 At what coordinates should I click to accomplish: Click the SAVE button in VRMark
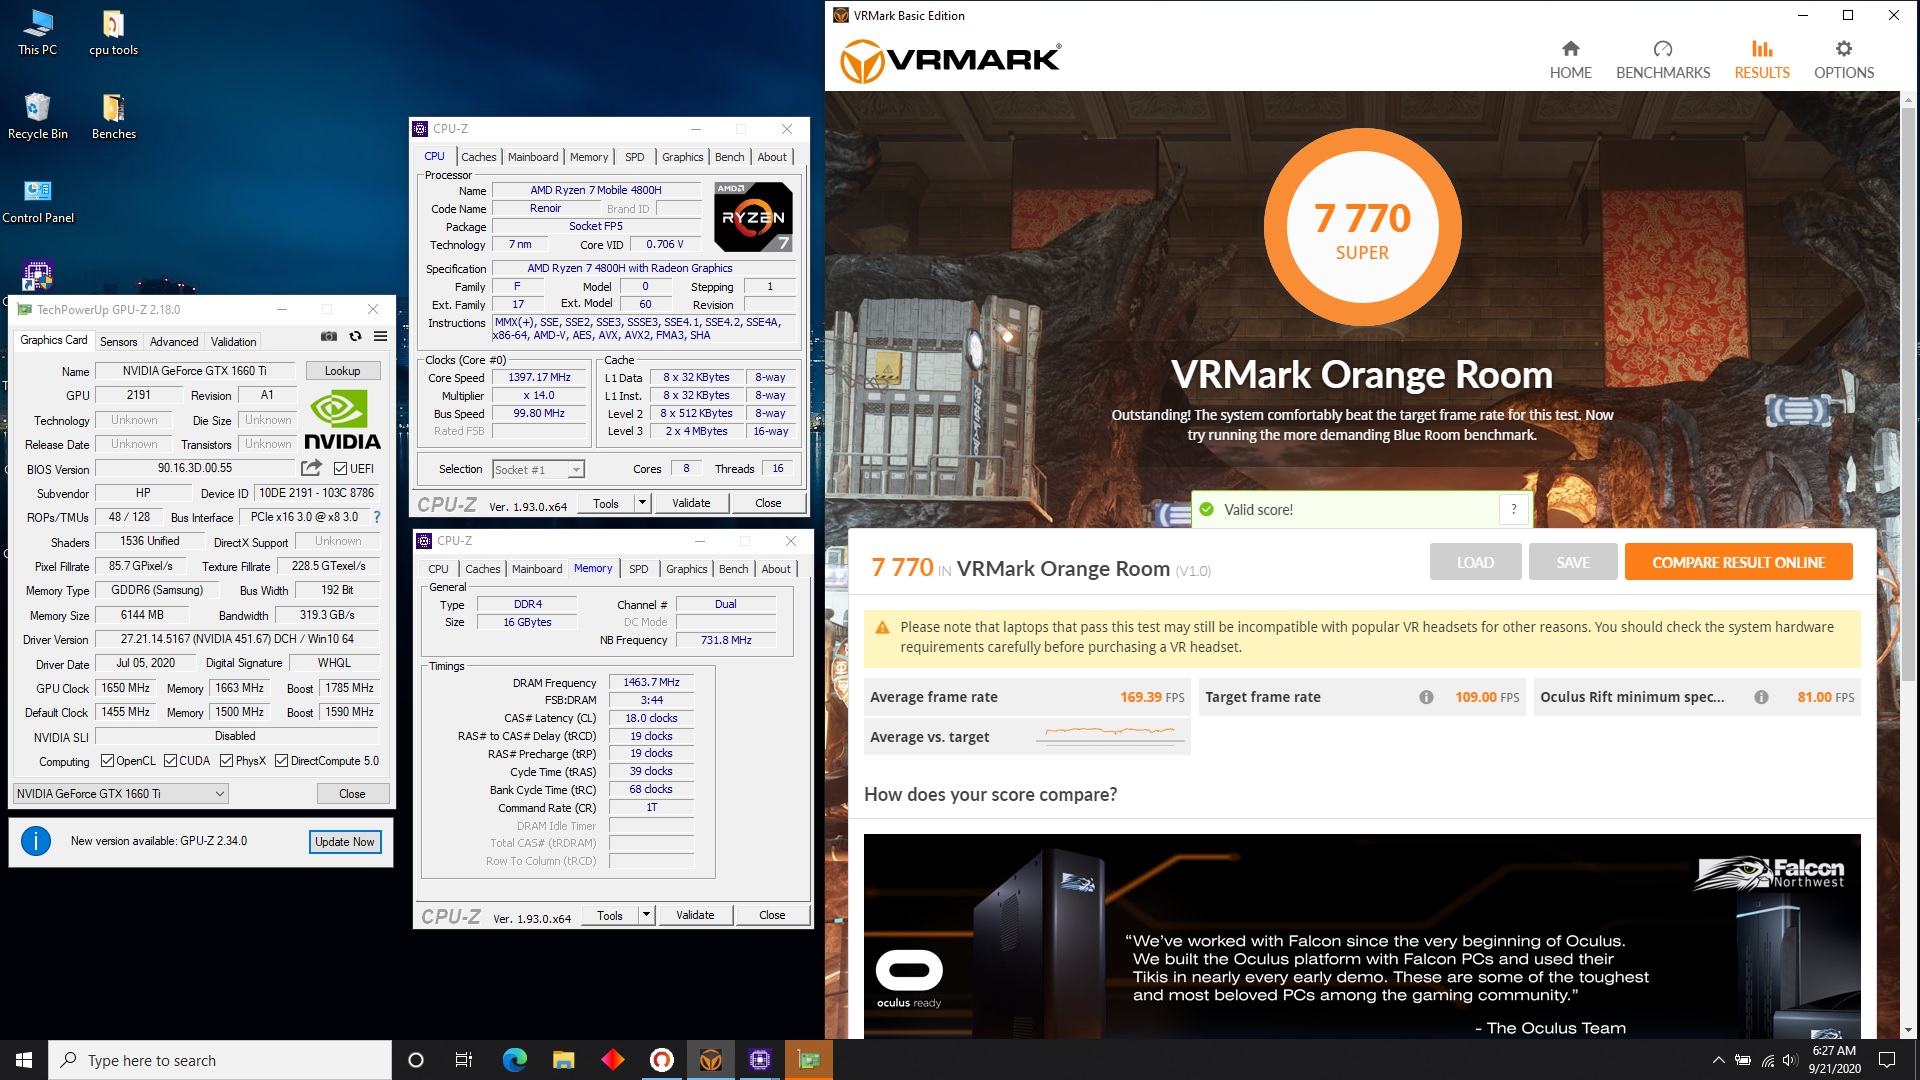click(x=1573, y=563)
